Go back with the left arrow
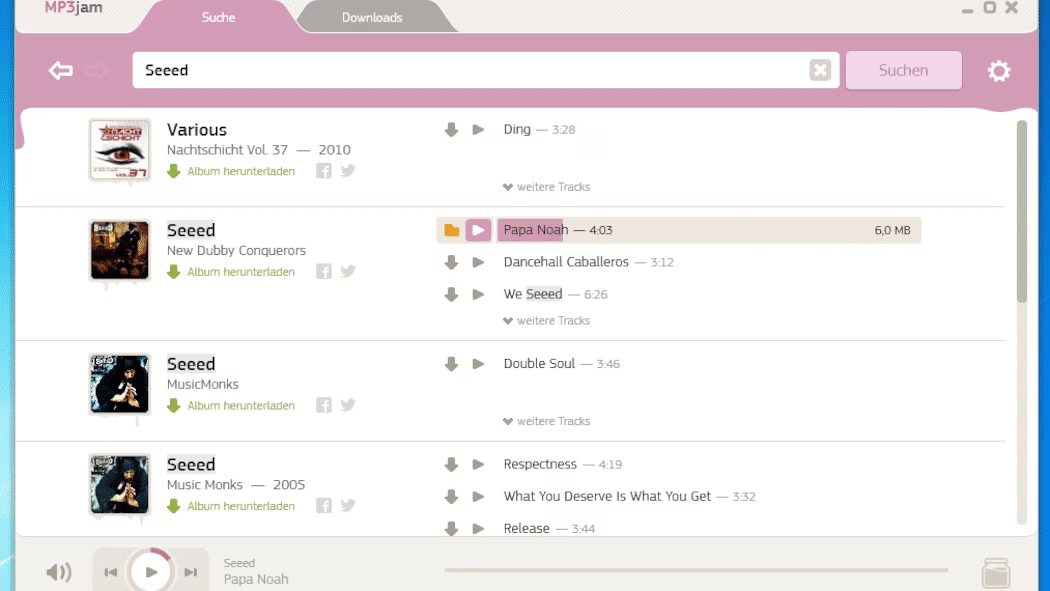This screenshot has height=591, width=1050. pos(61,70)
